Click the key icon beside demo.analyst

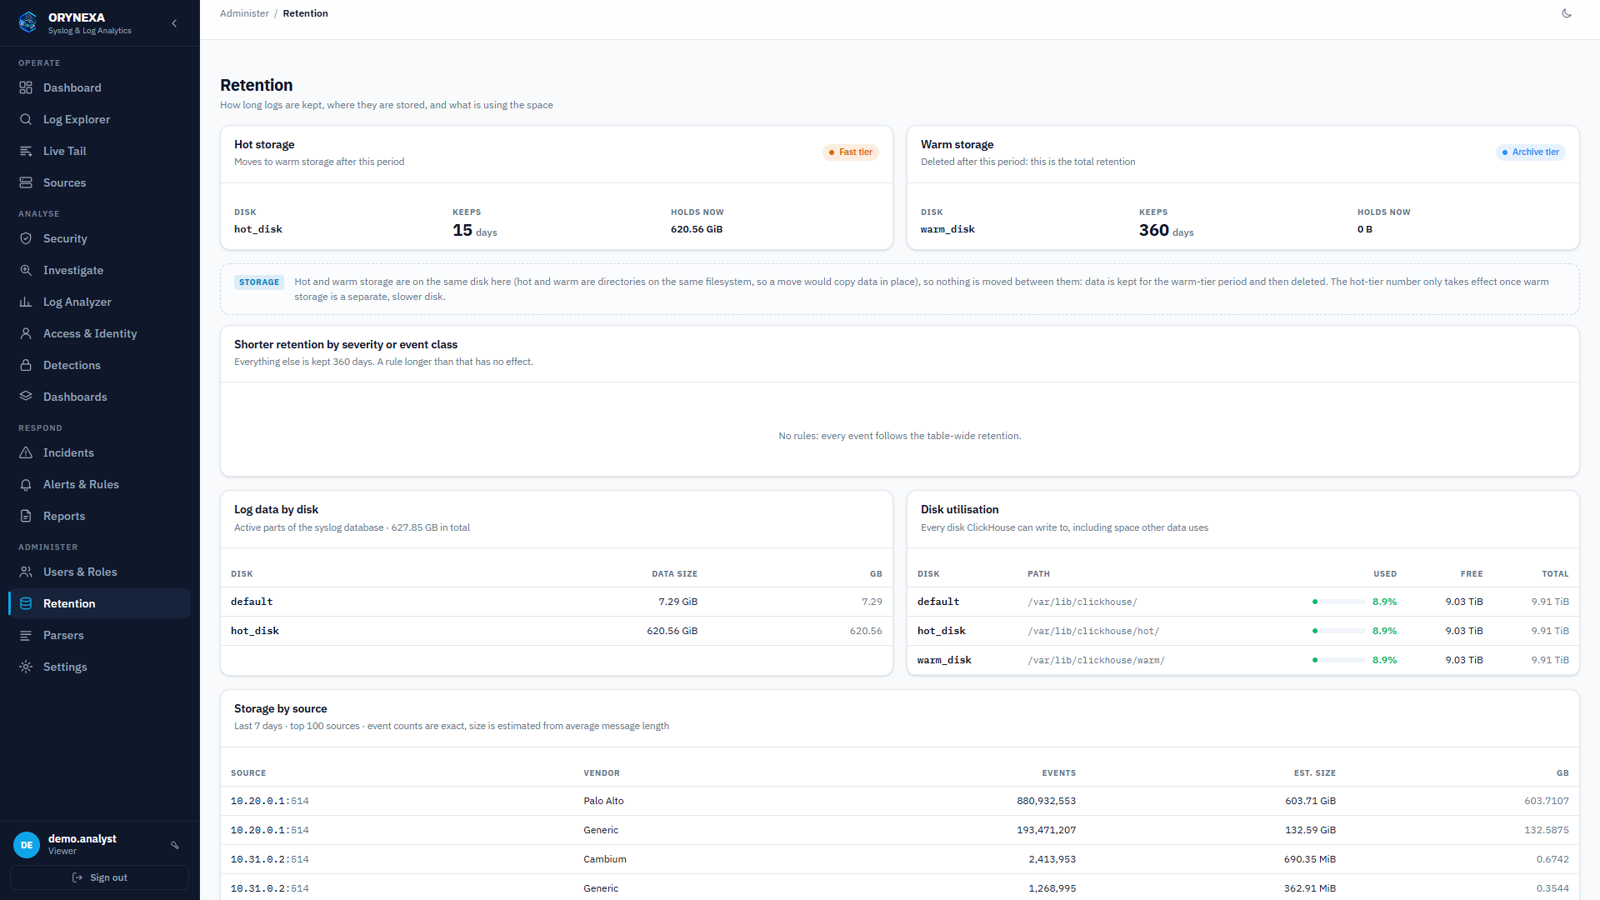[175, 845]
